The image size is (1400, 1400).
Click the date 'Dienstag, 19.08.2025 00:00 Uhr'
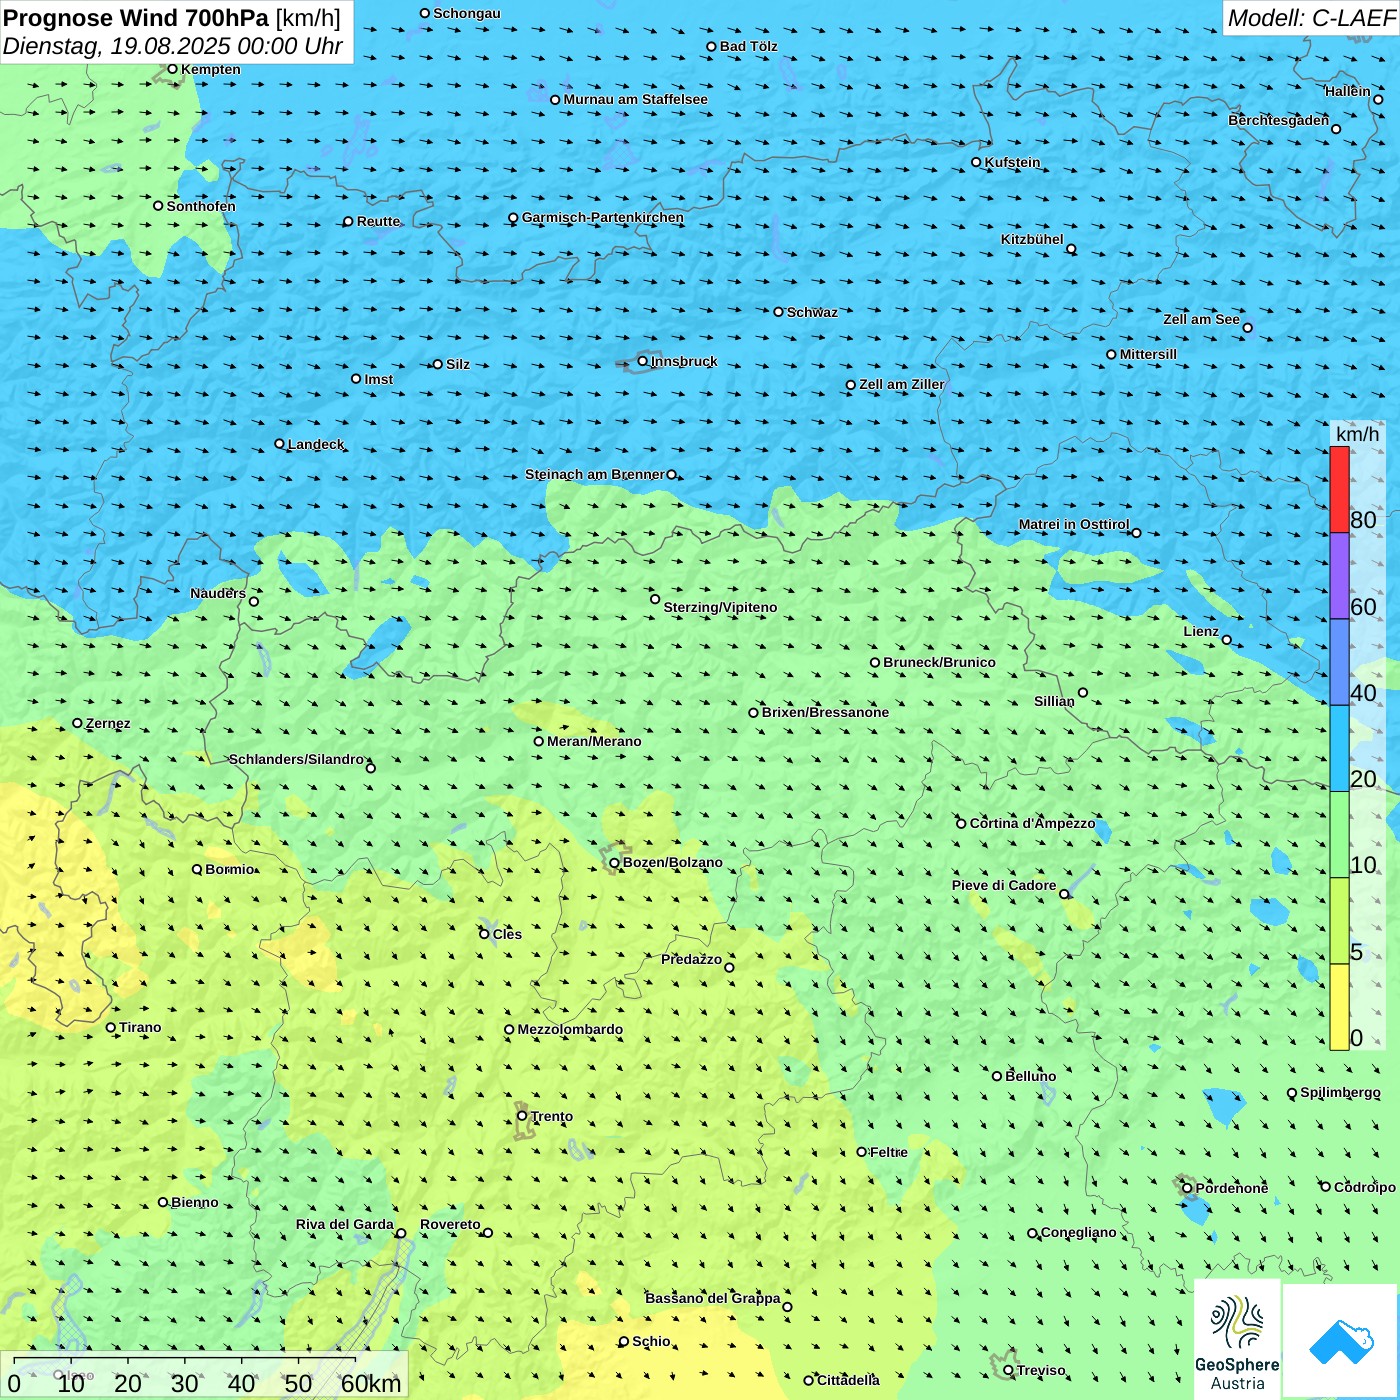(173, 46)
